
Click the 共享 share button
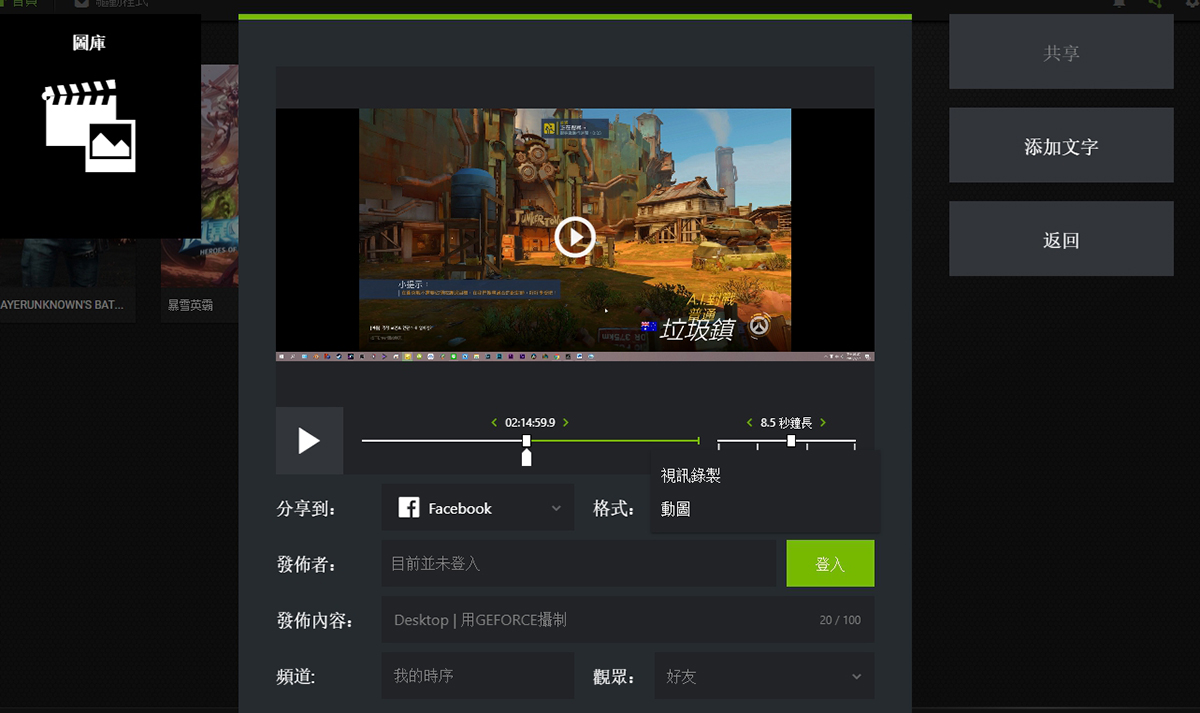pos(1061,52)
